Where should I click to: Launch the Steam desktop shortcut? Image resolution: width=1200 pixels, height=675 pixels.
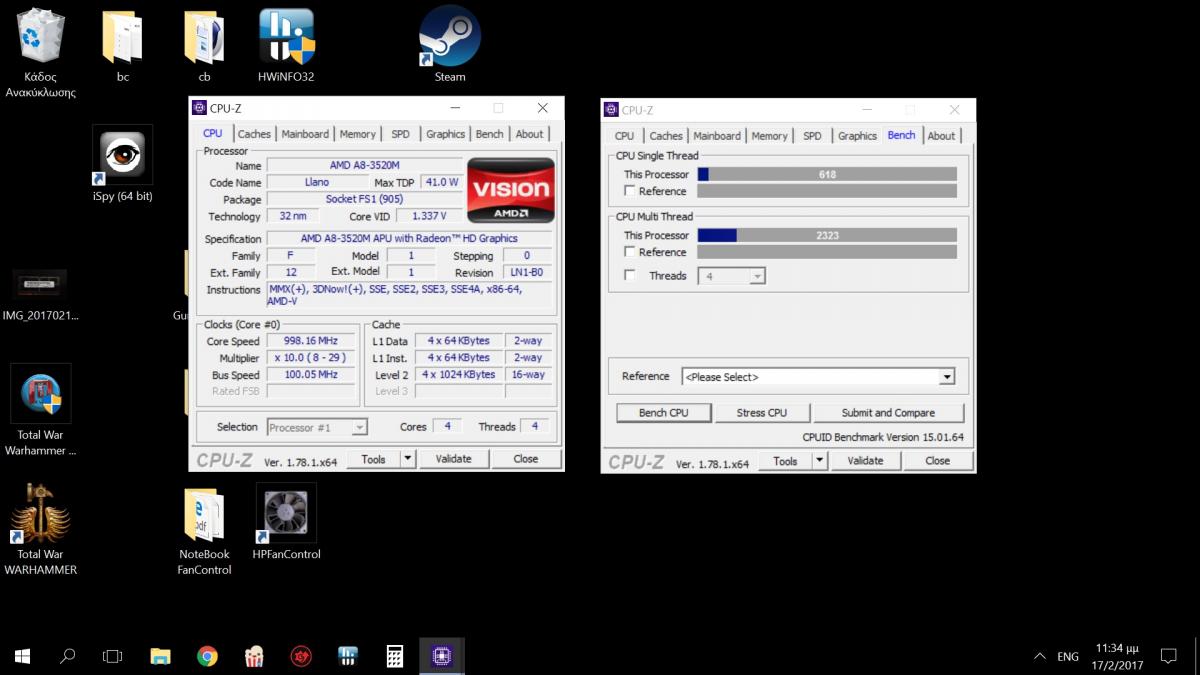coord(450,46)
